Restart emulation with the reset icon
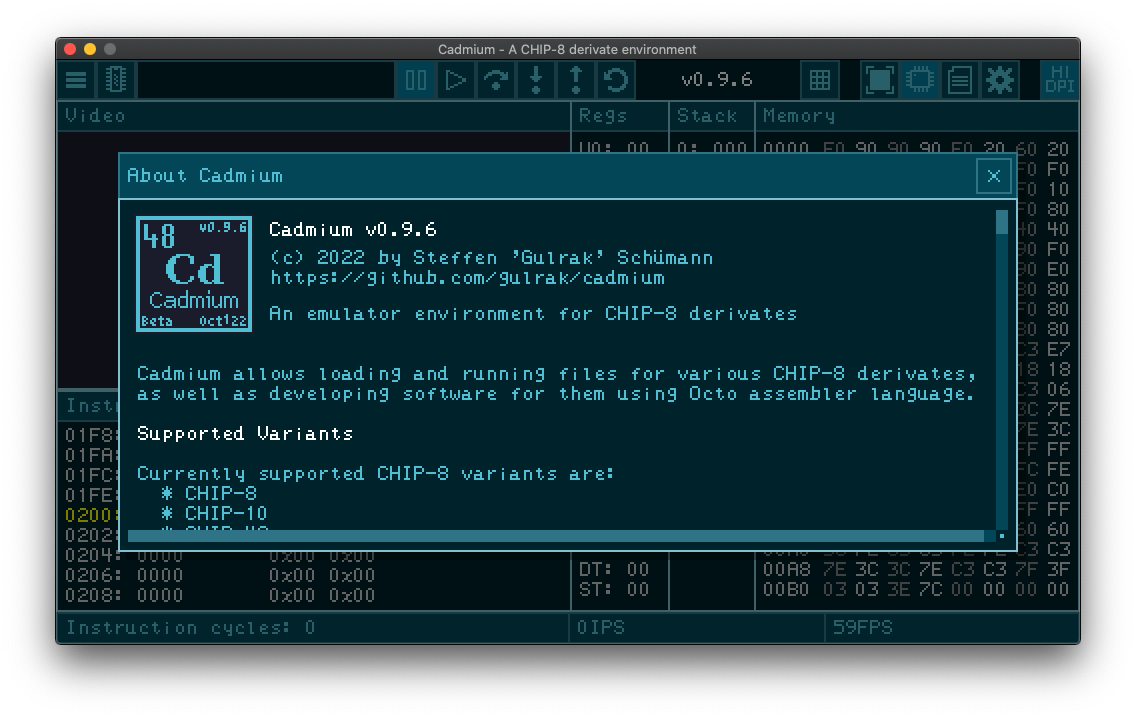The image size is (1136, 718). [616, 80]
